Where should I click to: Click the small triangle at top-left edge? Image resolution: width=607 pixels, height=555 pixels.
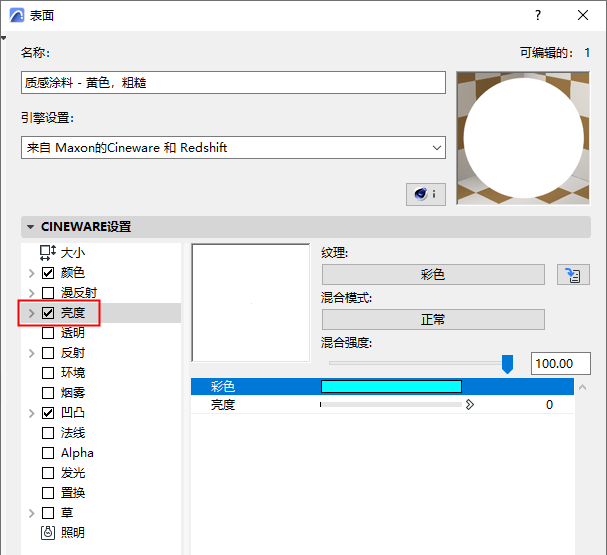3,38
